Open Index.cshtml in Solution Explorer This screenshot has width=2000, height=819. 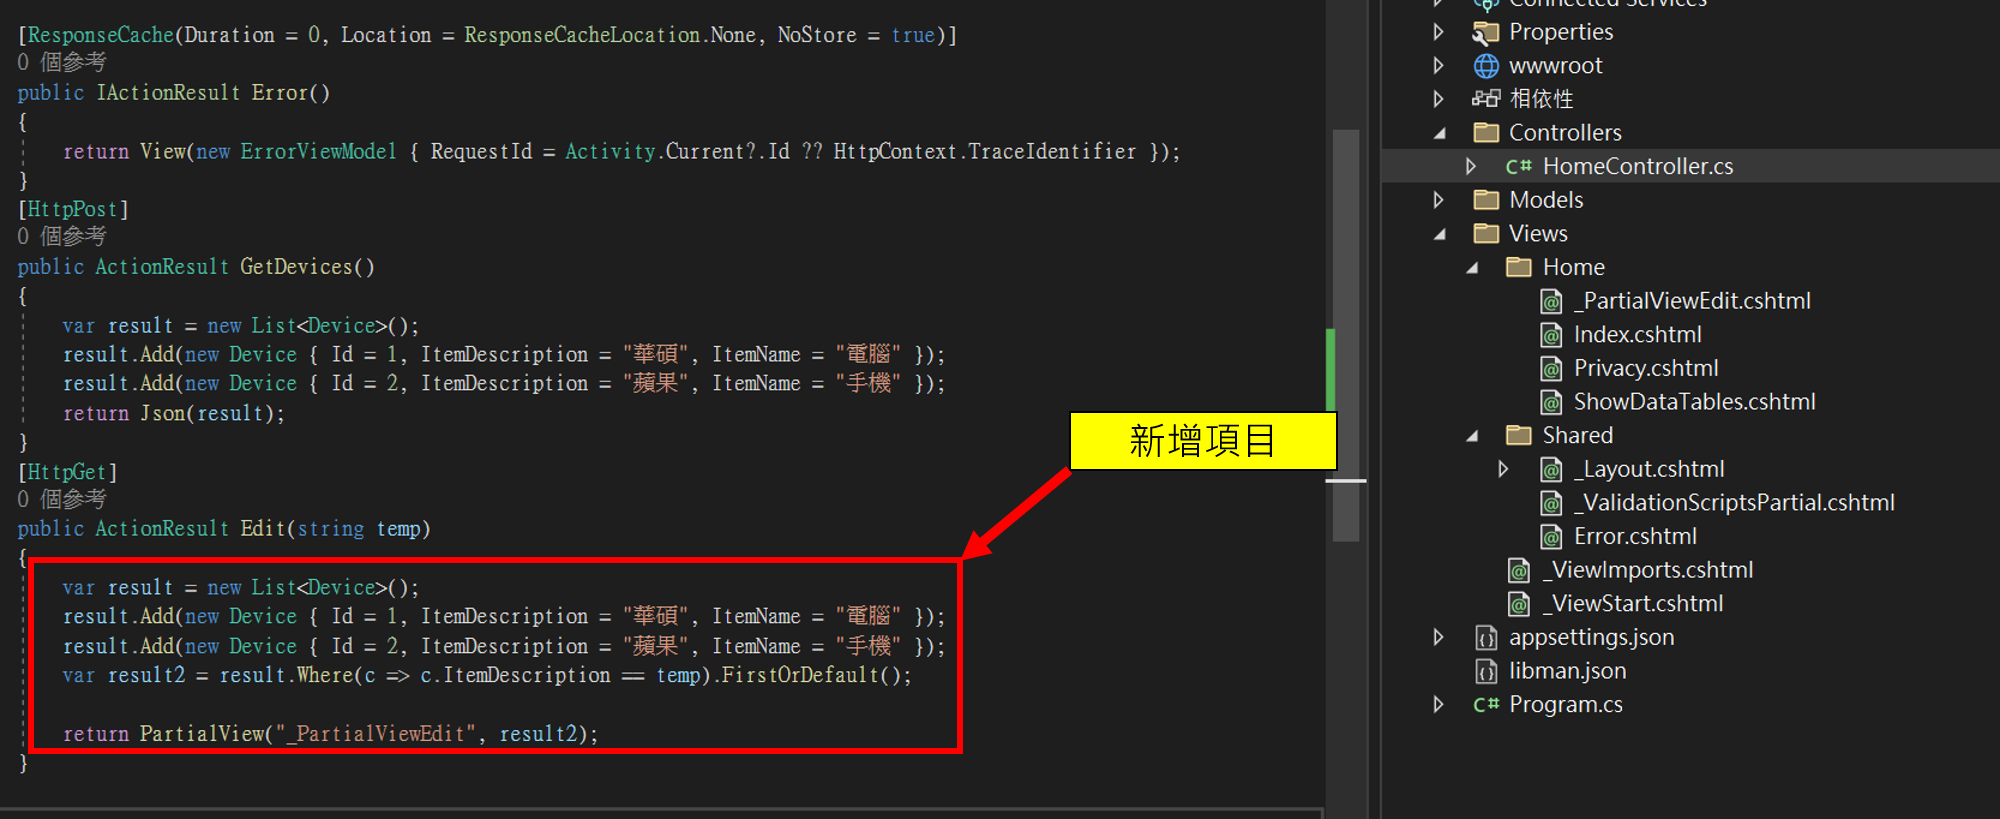pos(1637,335)
